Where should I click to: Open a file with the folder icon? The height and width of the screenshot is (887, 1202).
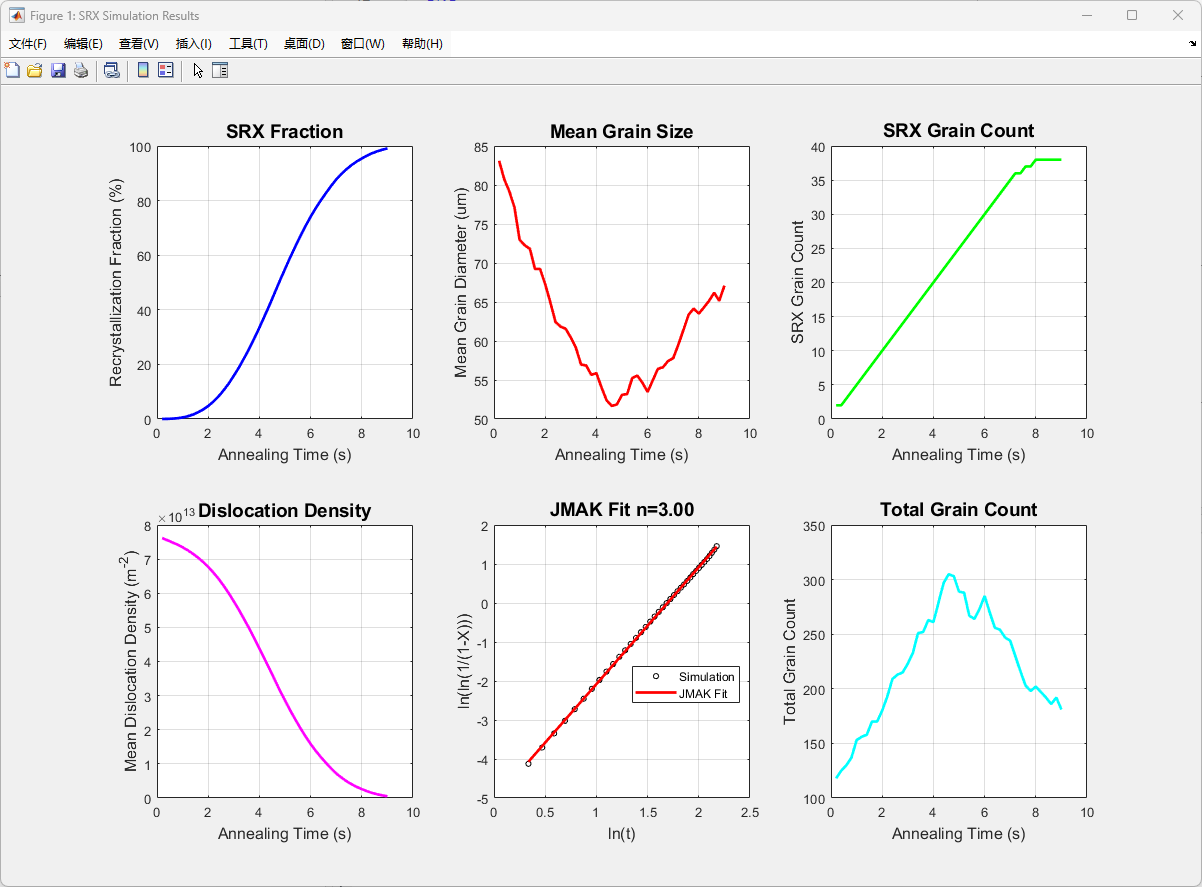pyautogui.click(x=34, y=70)
